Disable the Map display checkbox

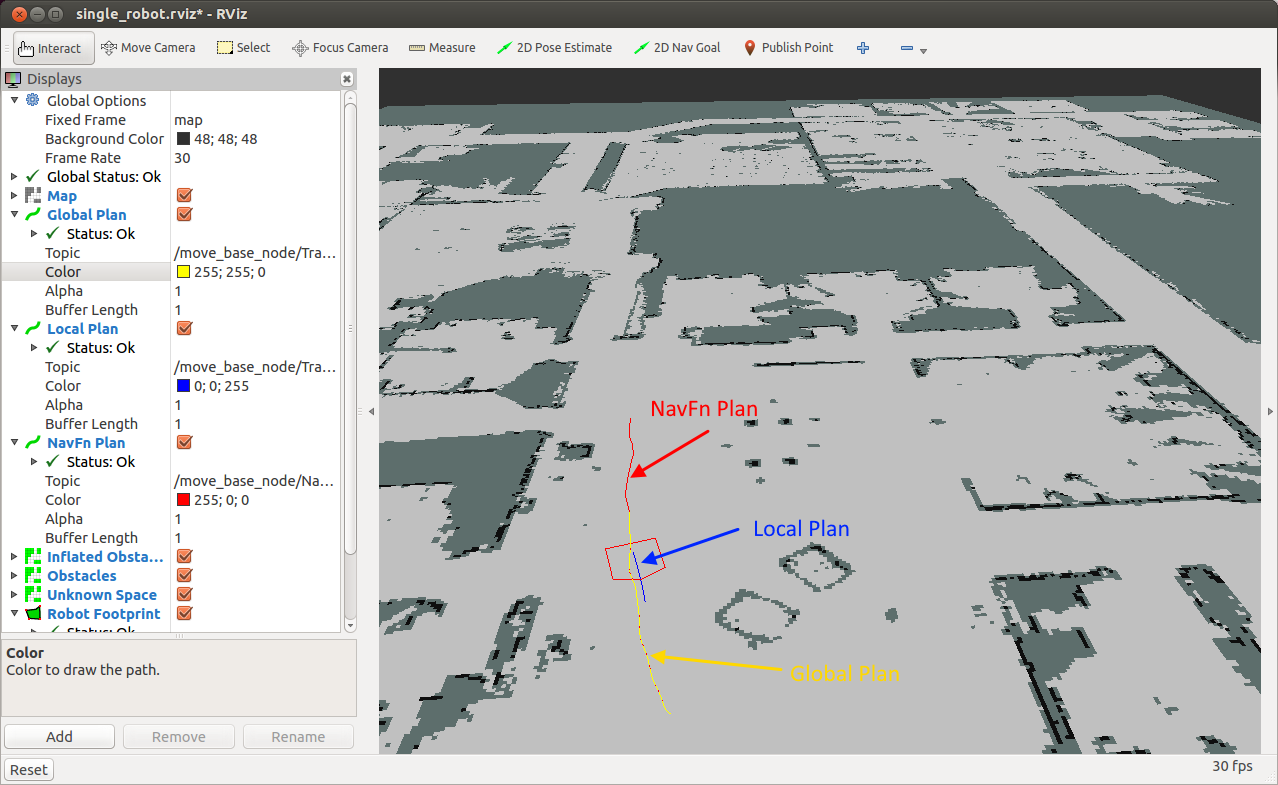(184, 195)
